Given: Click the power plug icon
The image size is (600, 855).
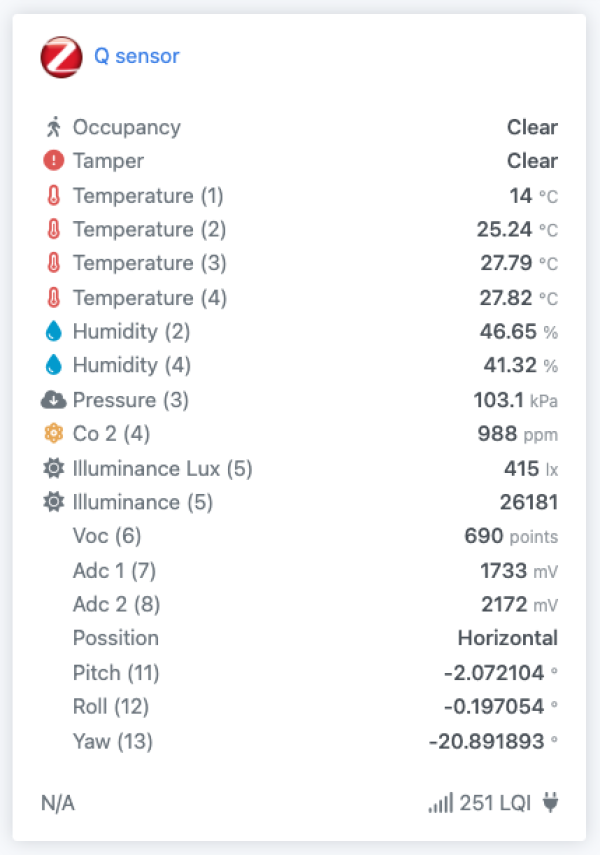Looking at the screenshot, I should (x=550, y=802).
